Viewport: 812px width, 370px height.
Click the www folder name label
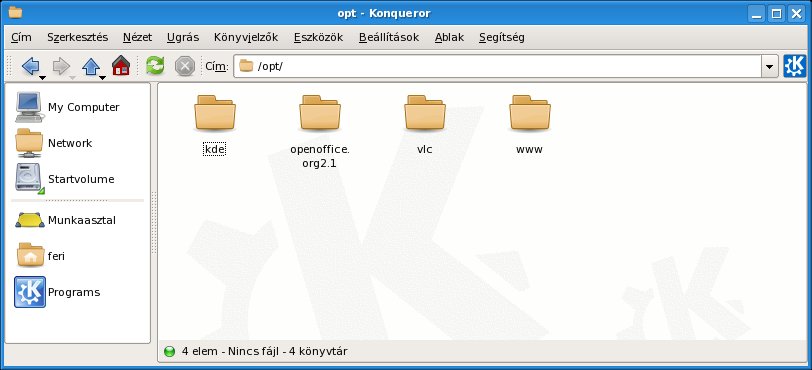coord(529,150)
